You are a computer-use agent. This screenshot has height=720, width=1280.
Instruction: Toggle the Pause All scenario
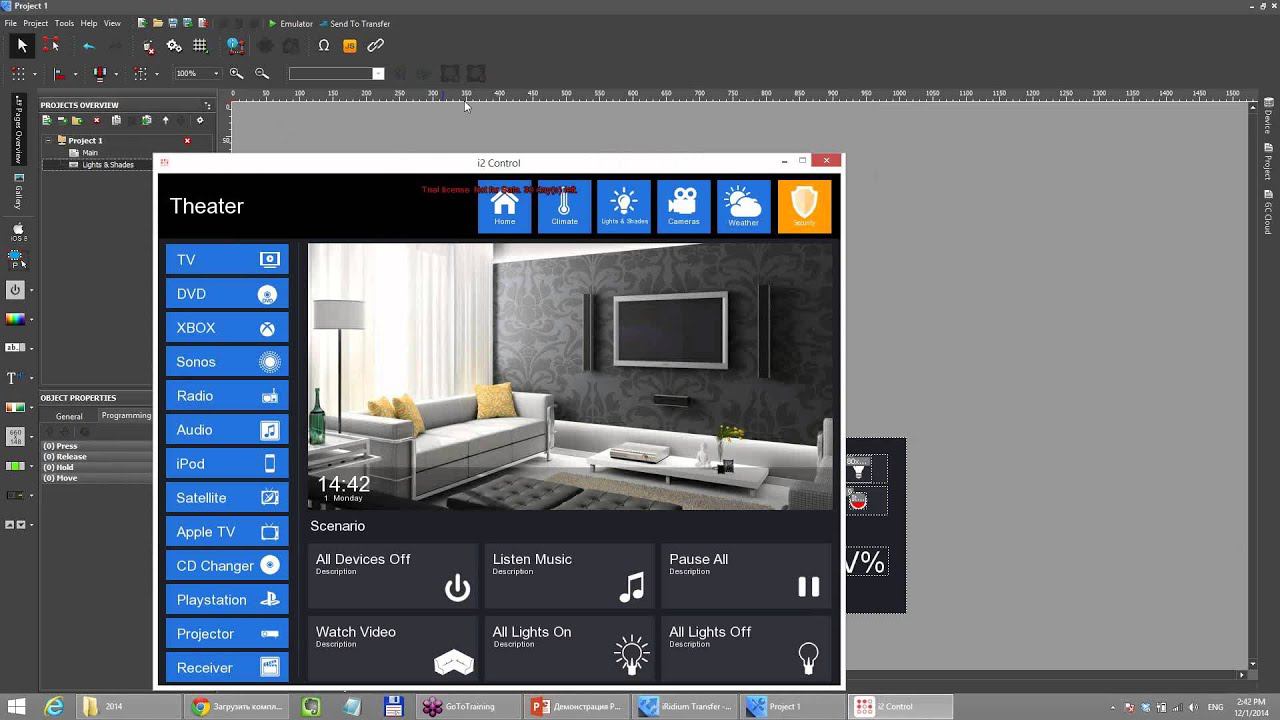pos(746,576)
